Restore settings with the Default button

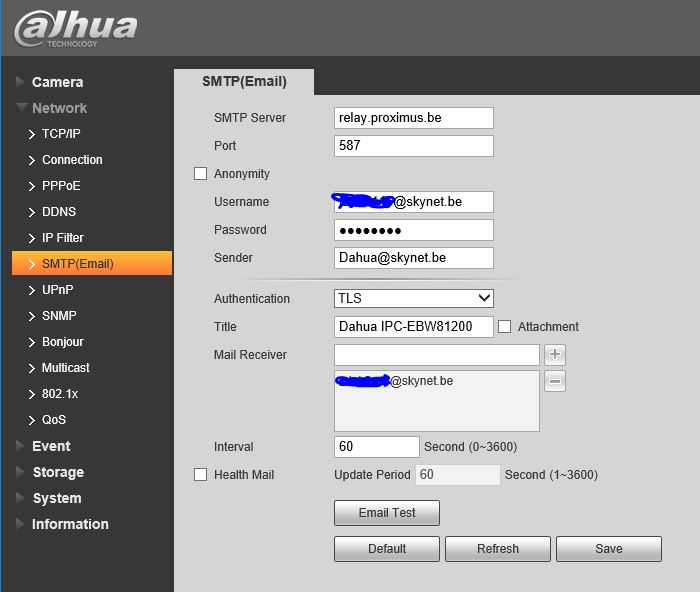pos(386,549)
